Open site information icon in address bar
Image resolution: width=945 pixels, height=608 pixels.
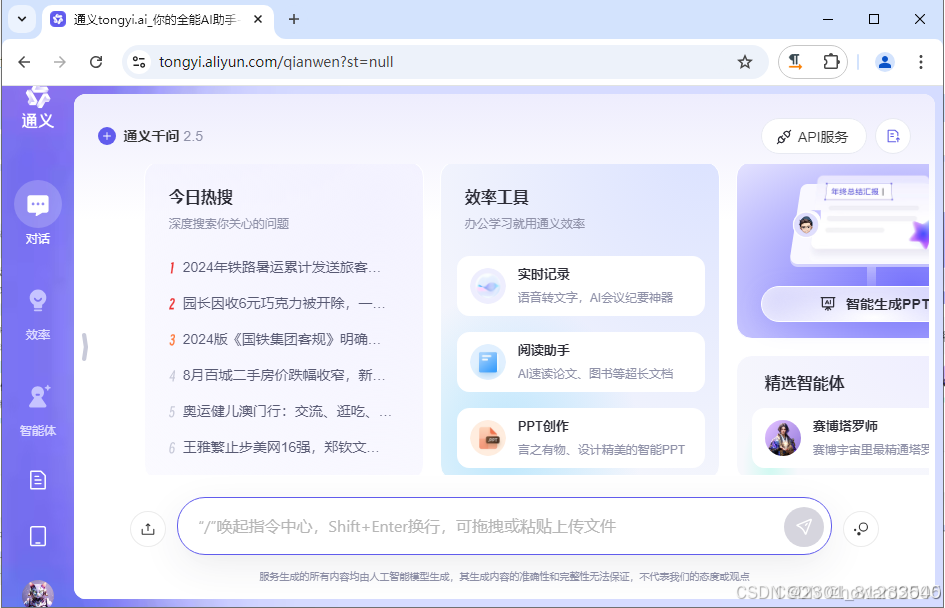coord(139,61)
